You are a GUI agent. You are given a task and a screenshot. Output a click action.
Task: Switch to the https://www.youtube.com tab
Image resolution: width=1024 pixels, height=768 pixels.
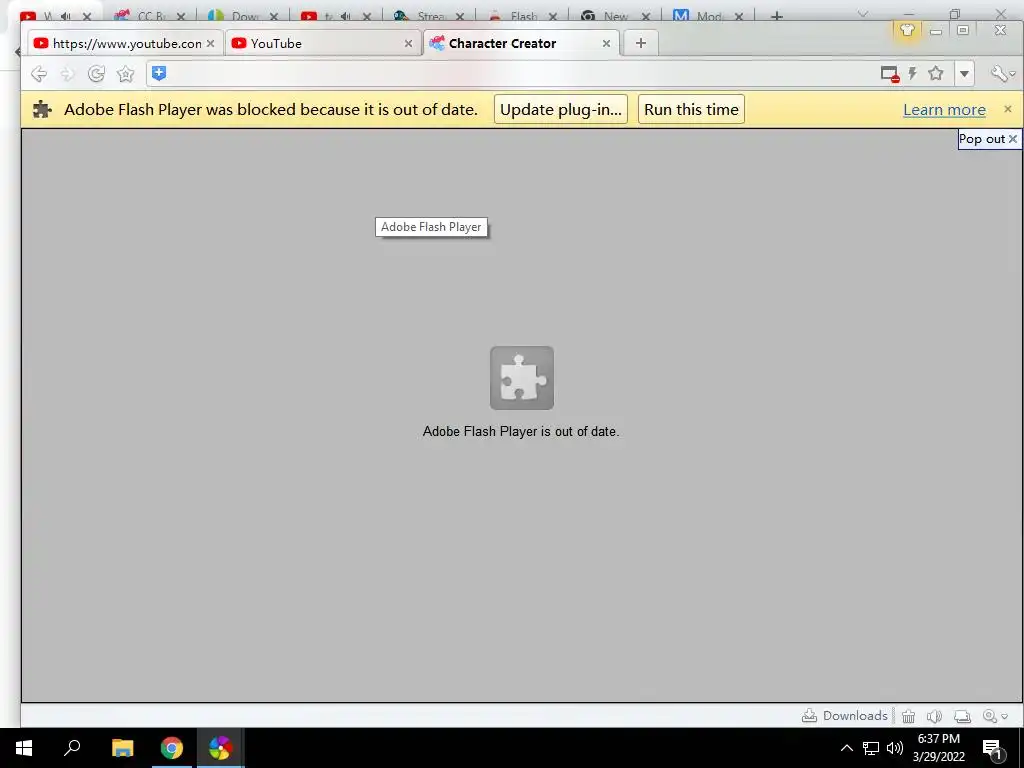tap(124, 43)
